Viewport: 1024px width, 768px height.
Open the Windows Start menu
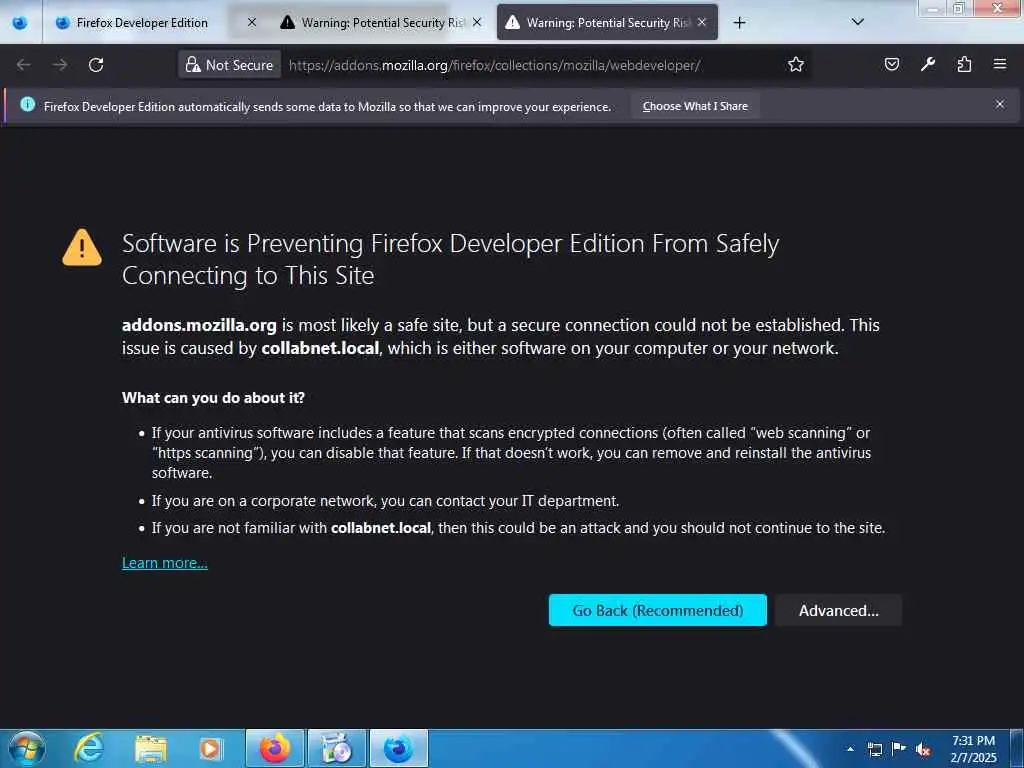pos(26,748)
